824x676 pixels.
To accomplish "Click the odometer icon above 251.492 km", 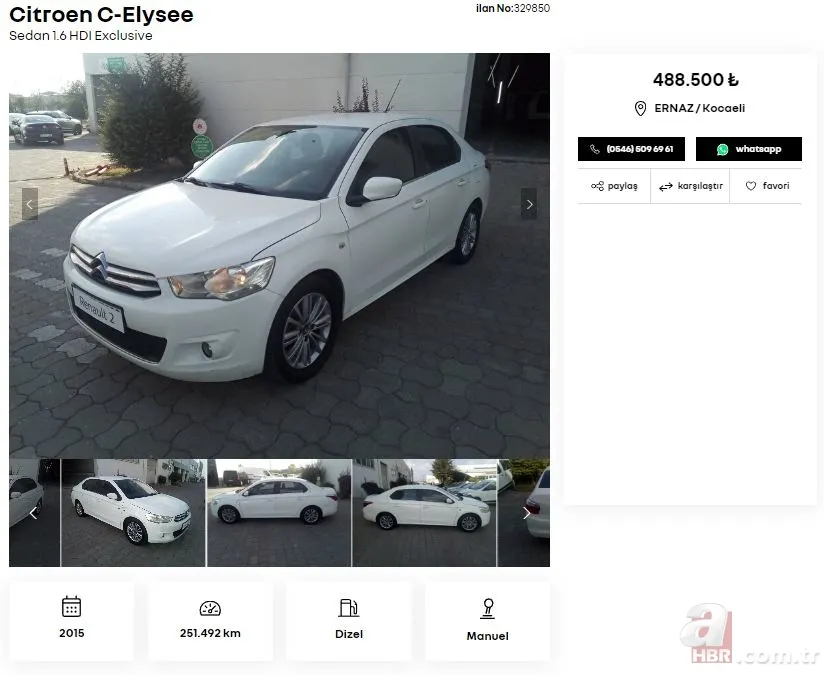I will [210, 607].
